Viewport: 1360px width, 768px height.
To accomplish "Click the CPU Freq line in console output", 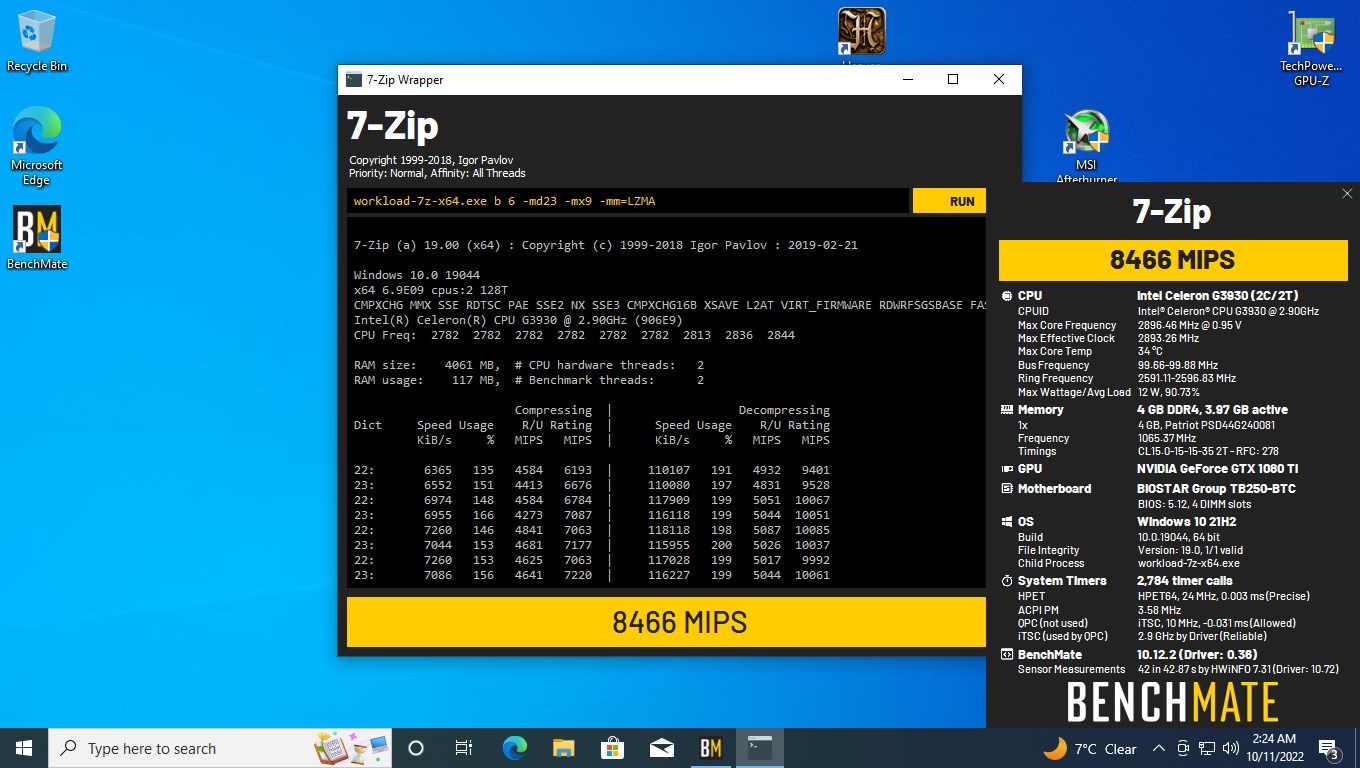I will [574, 335].
